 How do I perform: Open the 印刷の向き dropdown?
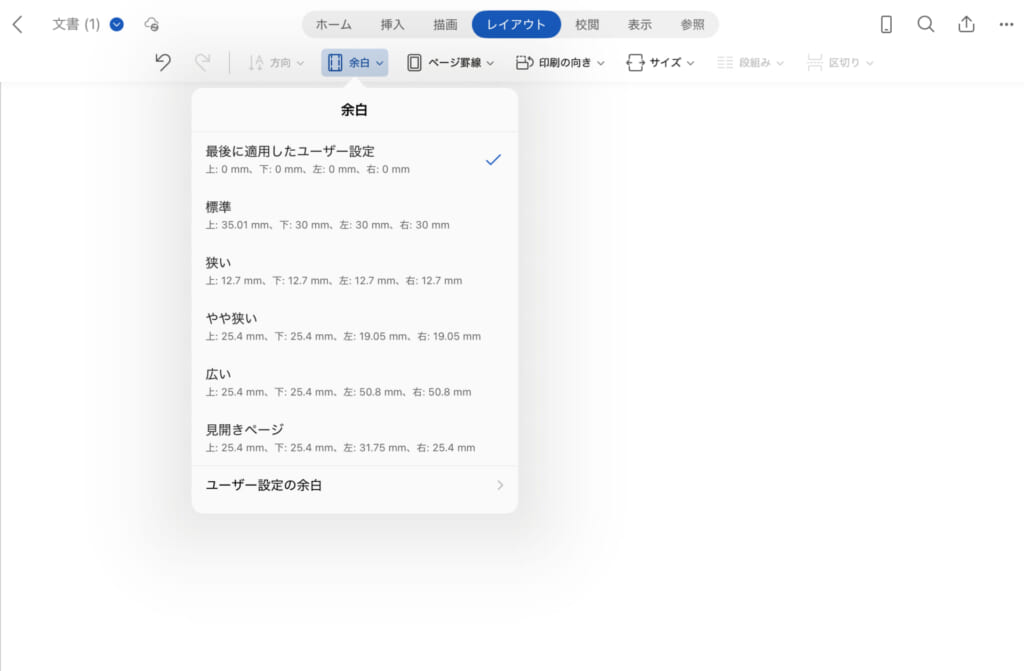[559, 62]
